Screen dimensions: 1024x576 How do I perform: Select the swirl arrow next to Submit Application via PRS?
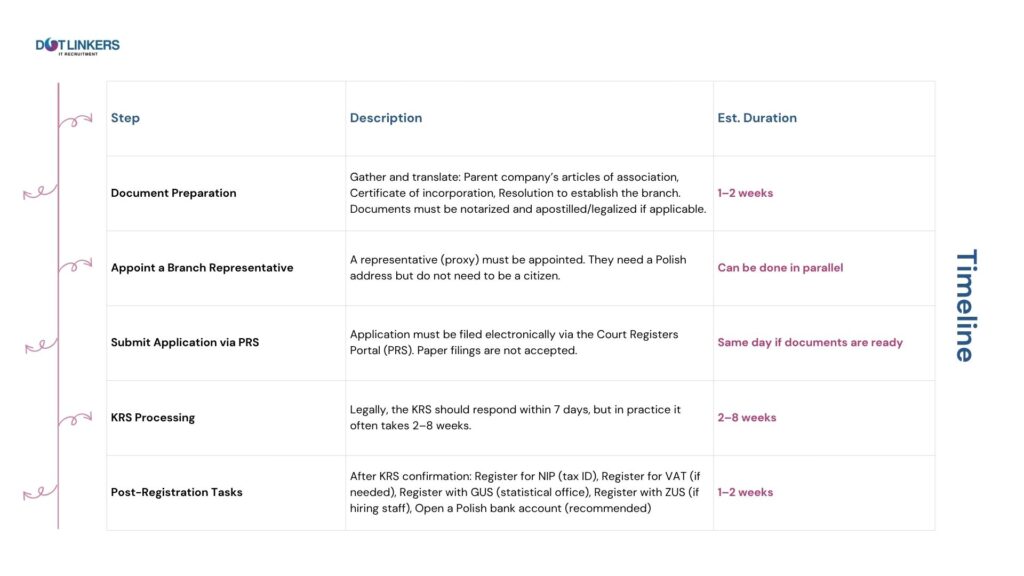(41, 345)
